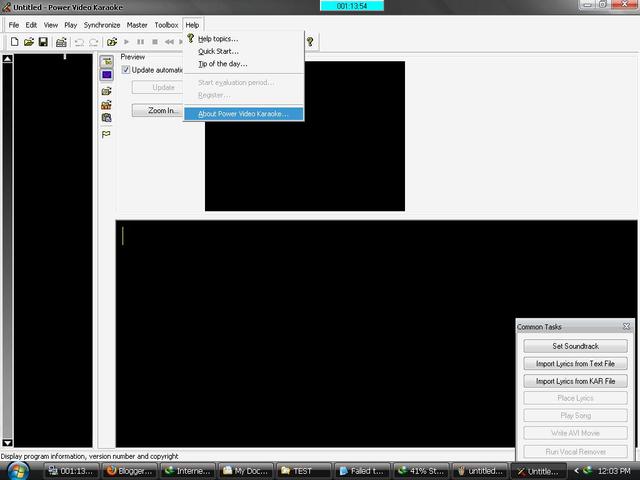The image size is (640, 480).
Task: Click the orange folder icon in sidebar
Action: (107, 104)
